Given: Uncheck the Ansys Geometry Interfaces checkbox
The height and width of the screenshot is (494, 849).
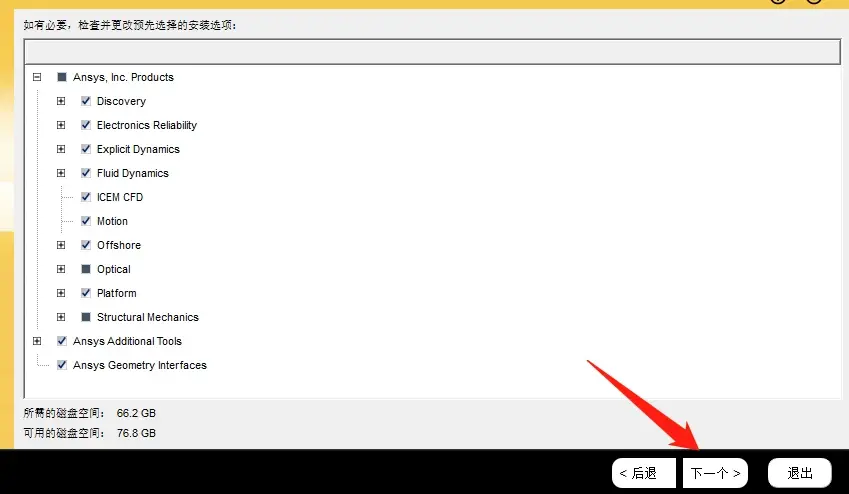Looking at the screenshot, I should point(62,365).
